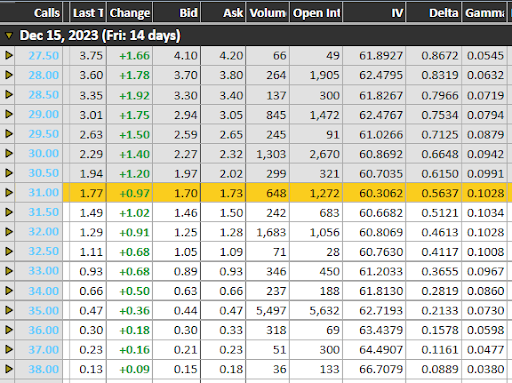This screenshot has height=383, width=512.
Task: Select the 33.00 strike price link
Action: [44, 271]
